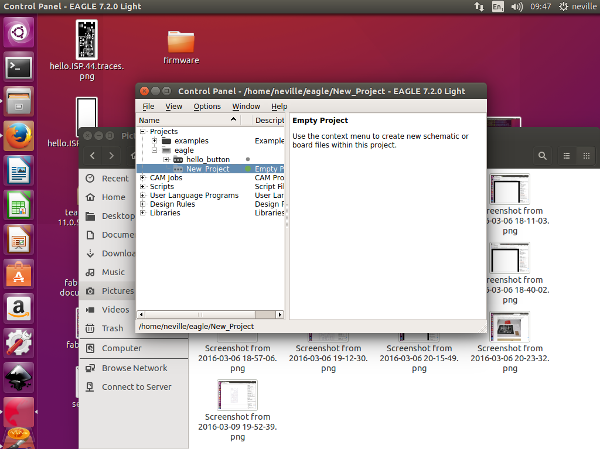Switch Files window to list view
Viewport: 600px width, 449px height.
point(567,156)
